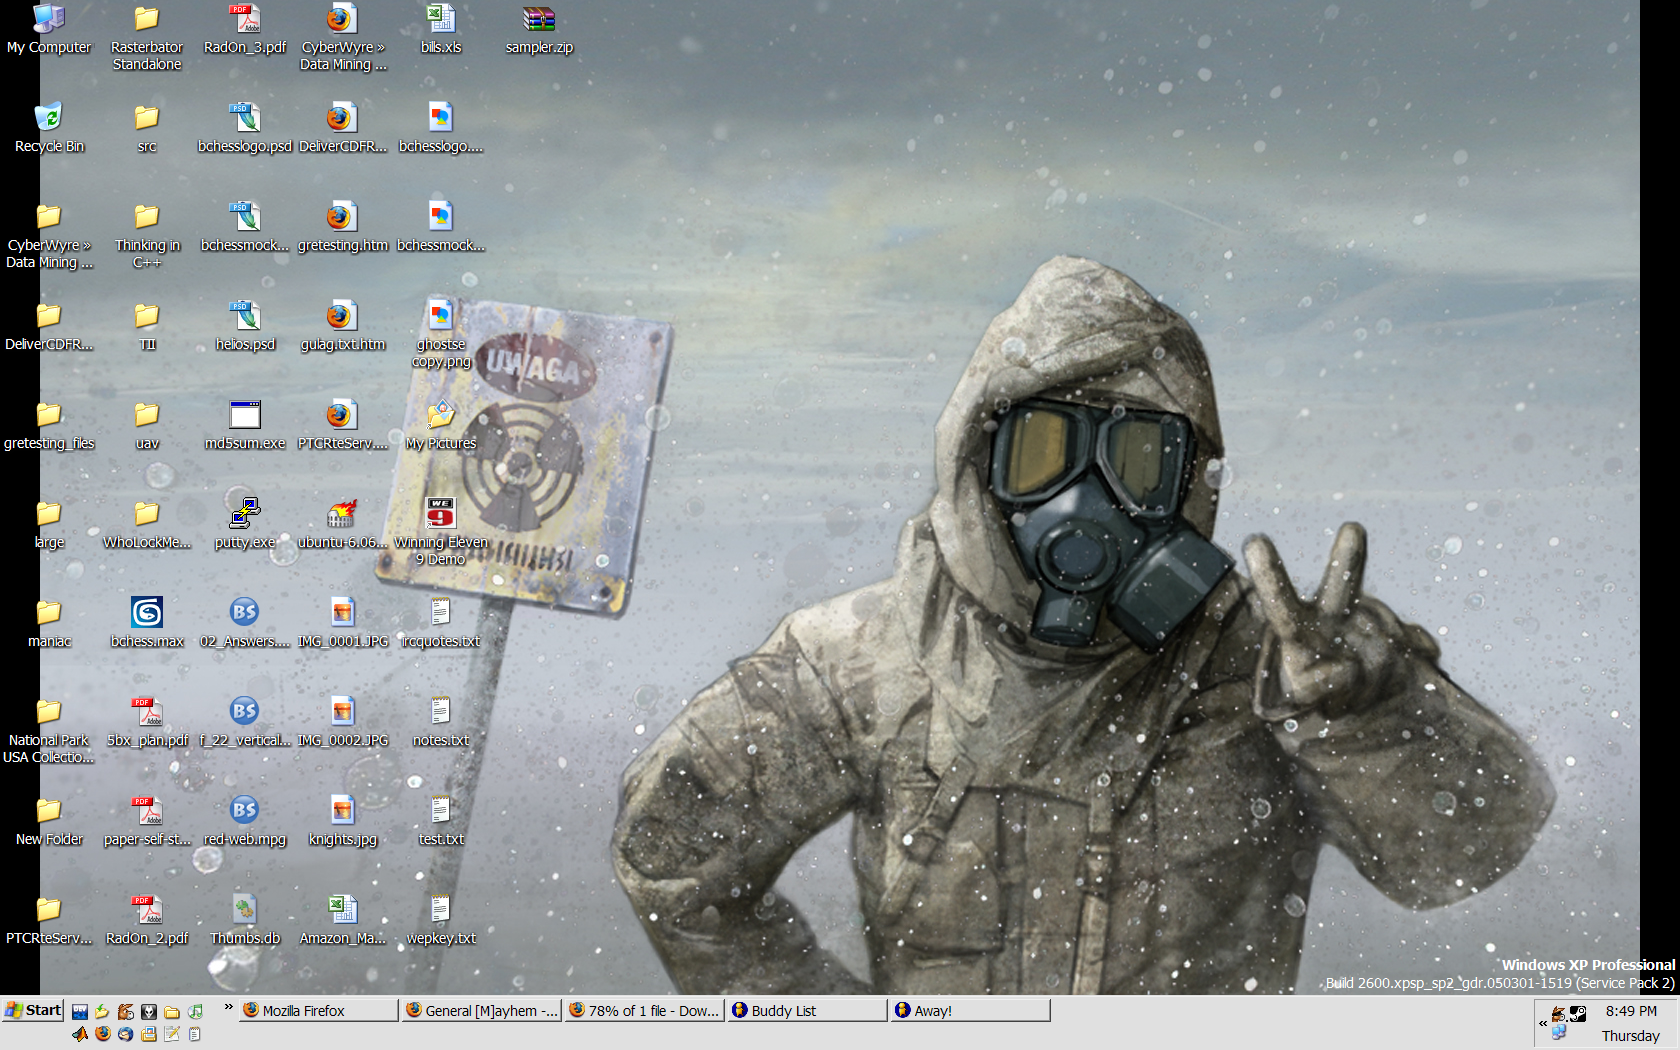1680x1050 pixels.
Task: Select the WhoLockMe folder icon
Action: tap(147, 524)
